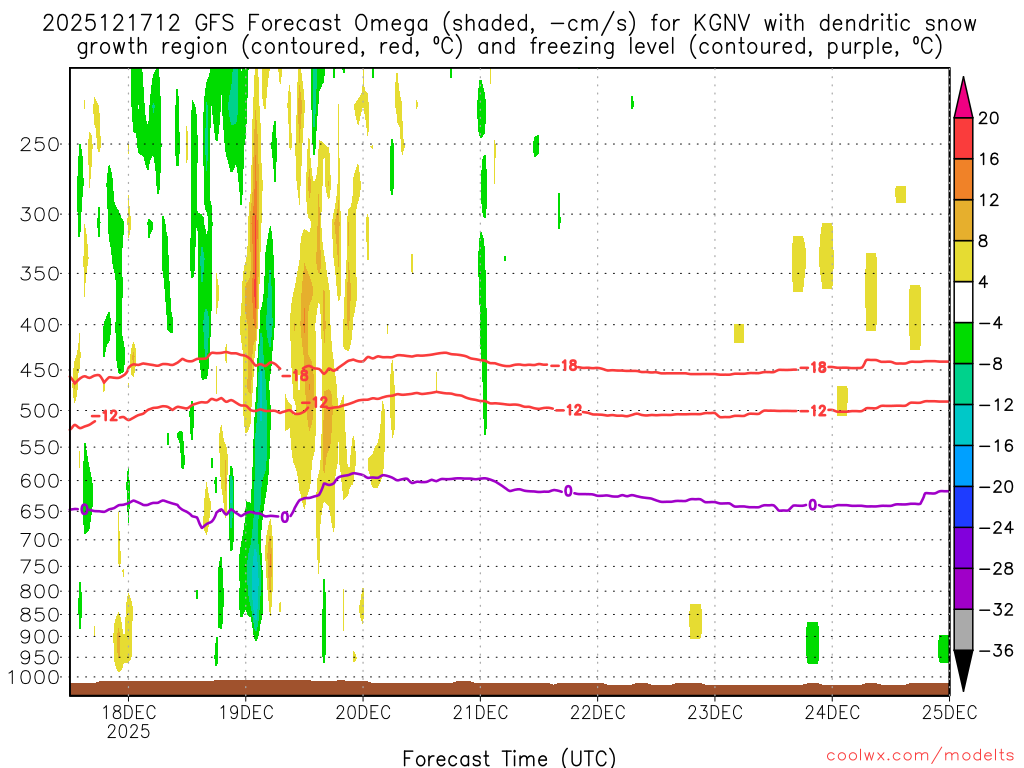Click the purple -28 to -32 colorbar segment
Image resolution: width=1024 pixels, height=768 pixels.
click(963, 588)
